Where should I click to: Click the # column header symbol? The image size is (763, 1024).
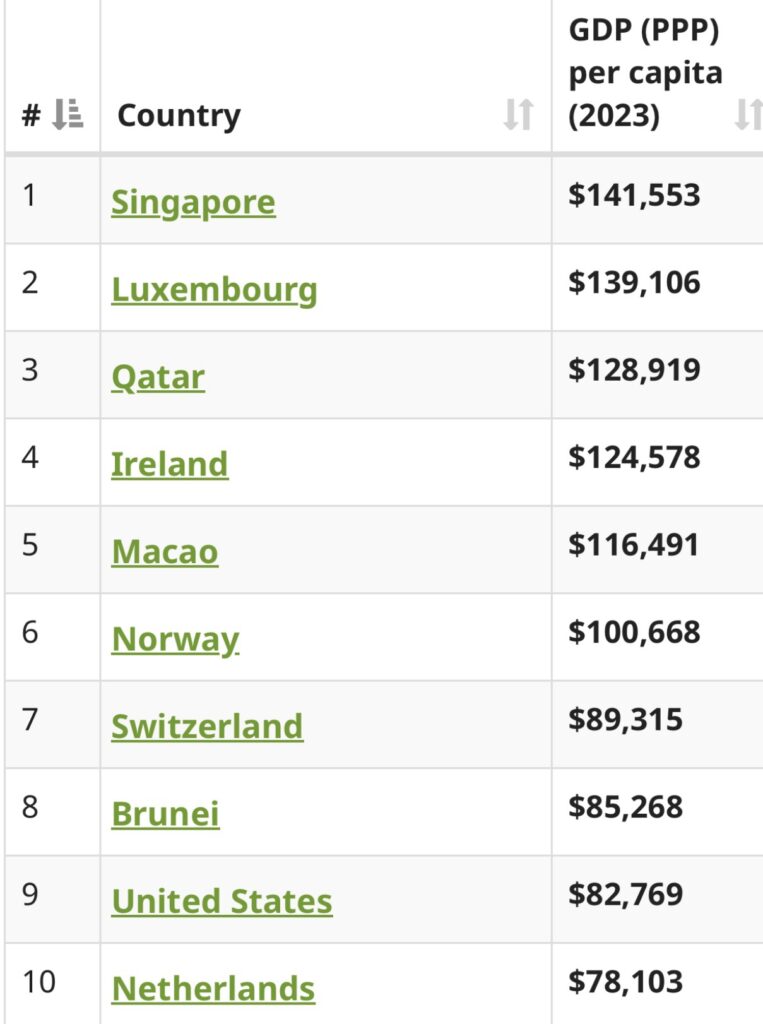[31, 116]
